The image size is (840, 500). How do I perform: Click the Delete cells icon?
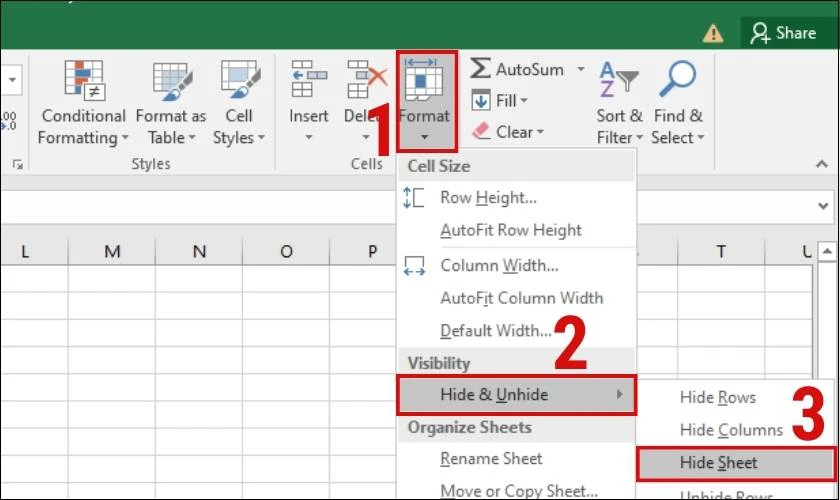[366, 79]
